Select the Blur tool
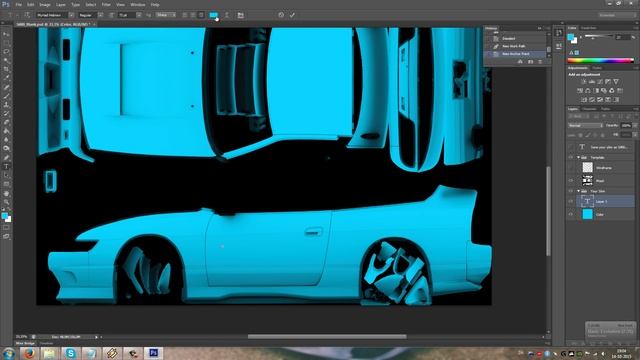This screenshot has width=640, height=360. tap(6, 140)
